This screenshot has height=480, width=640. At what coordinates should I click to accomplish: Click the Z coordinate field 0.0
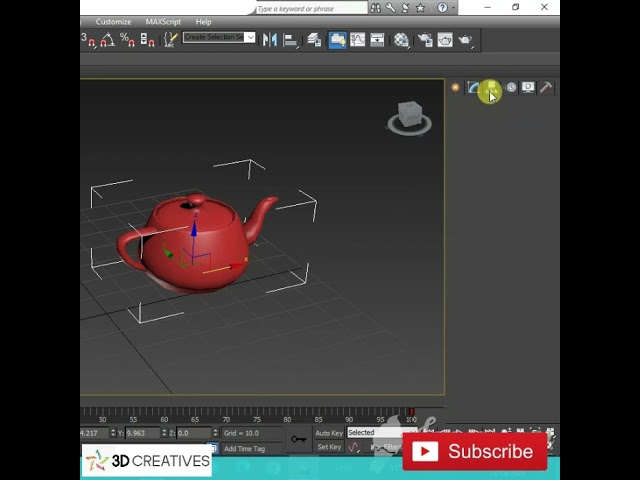click(194, 433)
